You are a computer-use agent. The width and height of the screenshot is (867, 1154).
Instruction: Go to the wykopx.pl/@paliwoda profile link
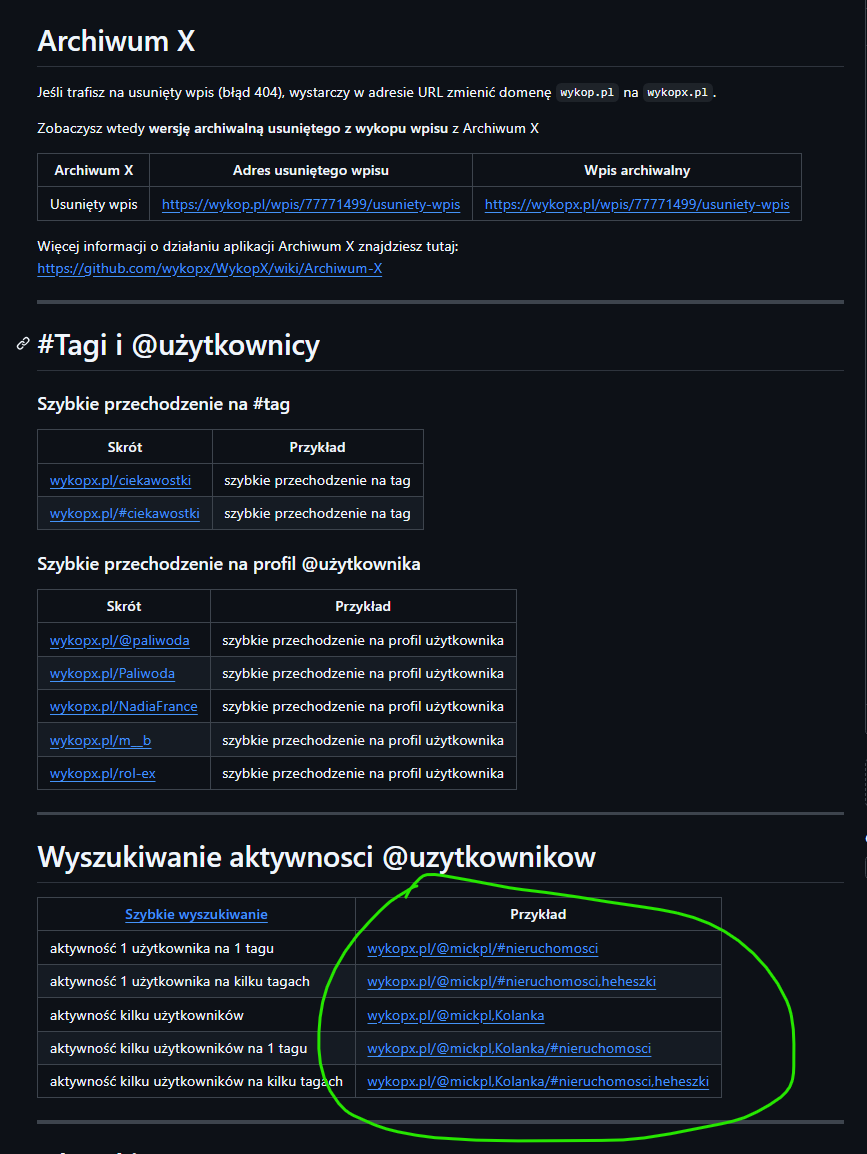pyautogui.click(x=119, y=640)
